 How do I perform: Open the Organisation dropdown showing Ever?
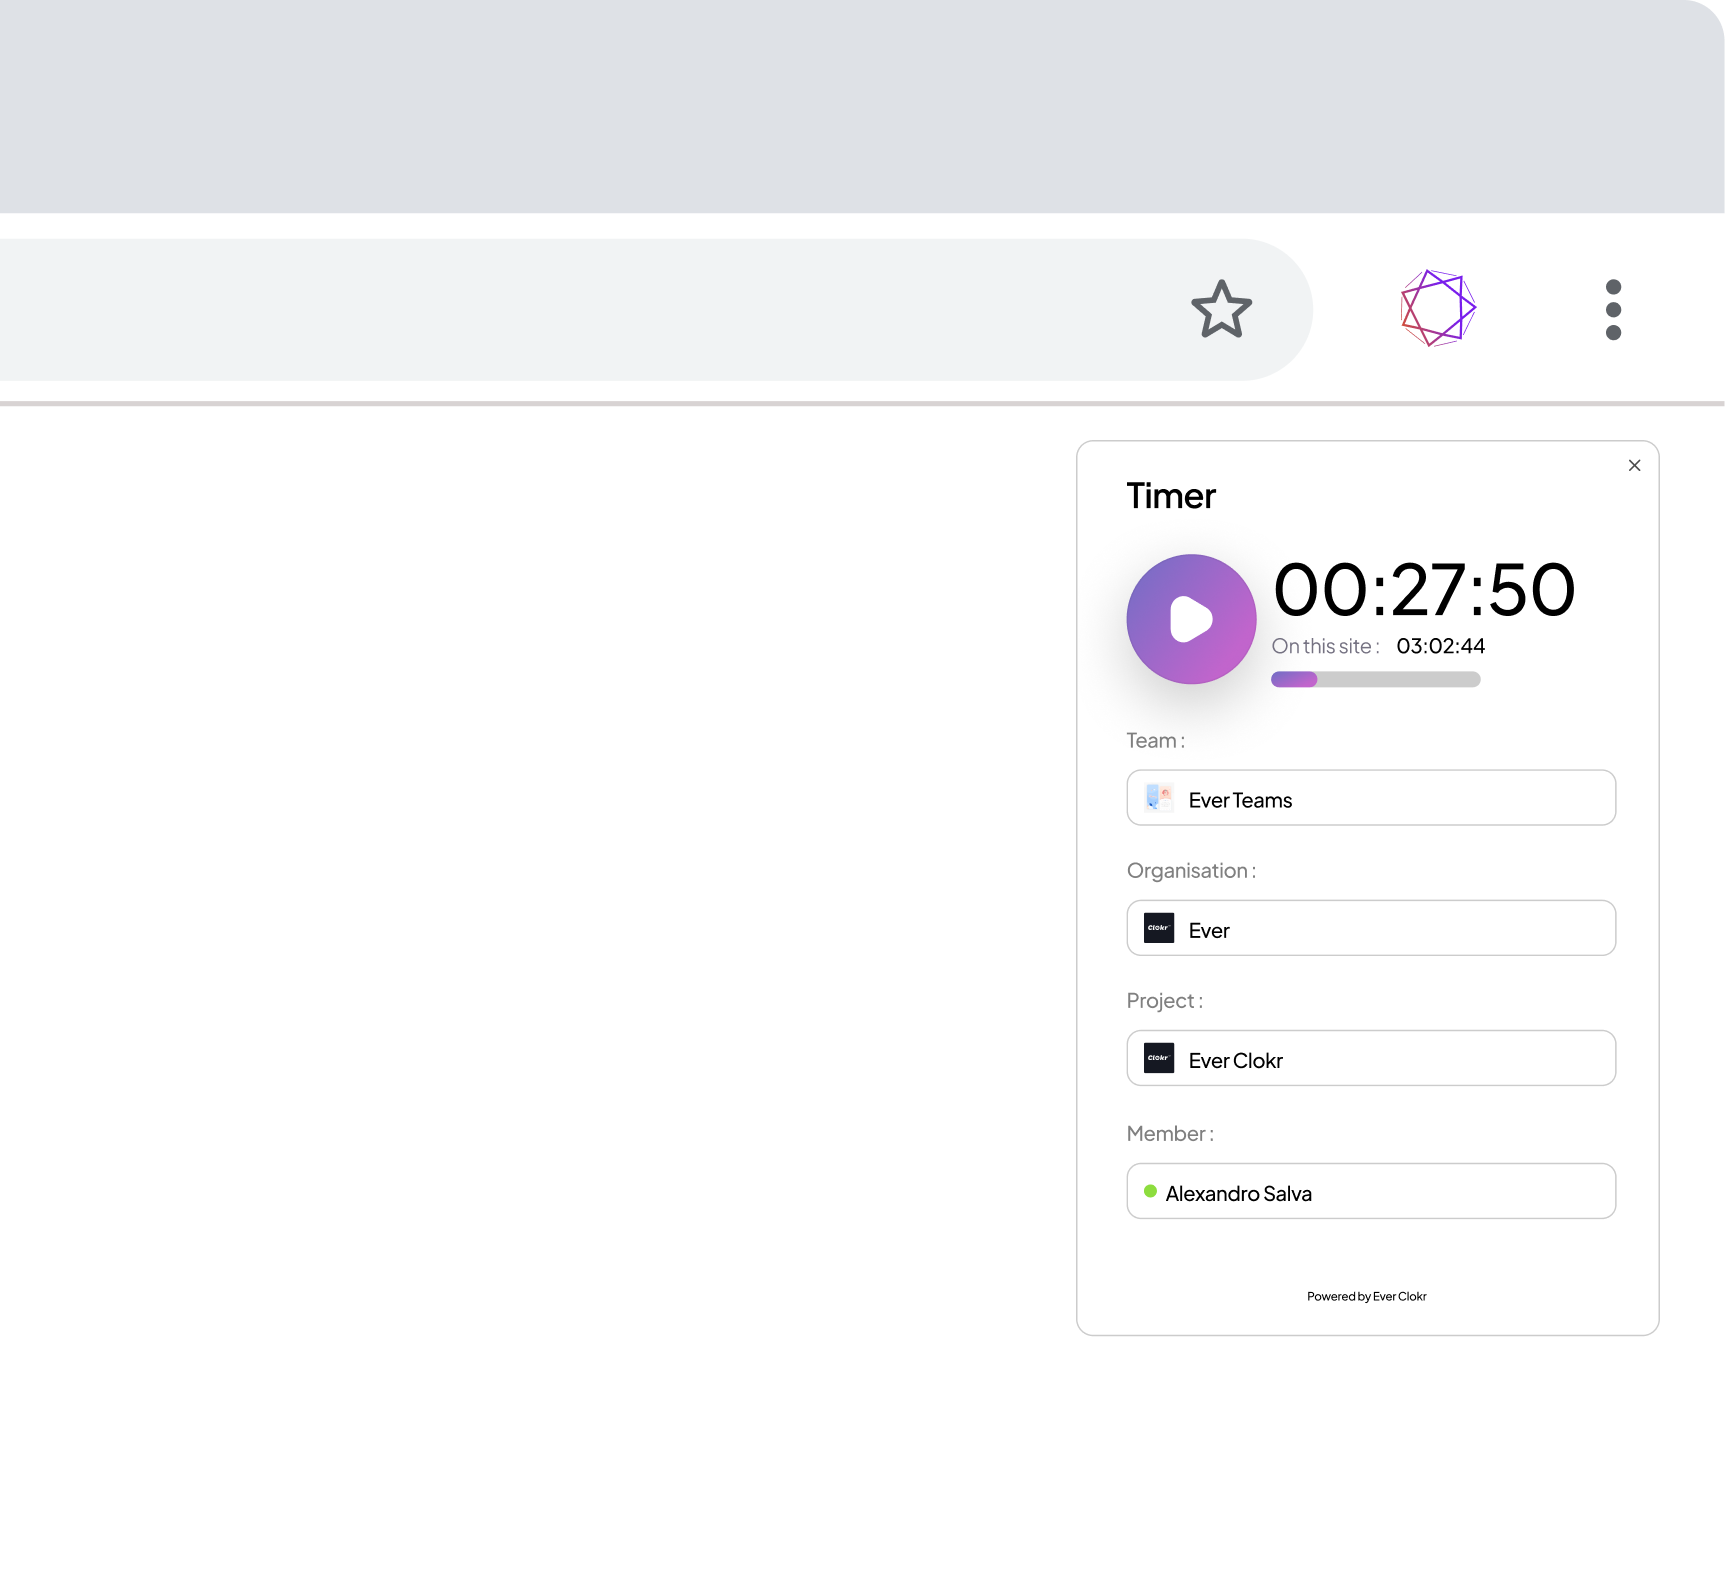[1371, 928]
